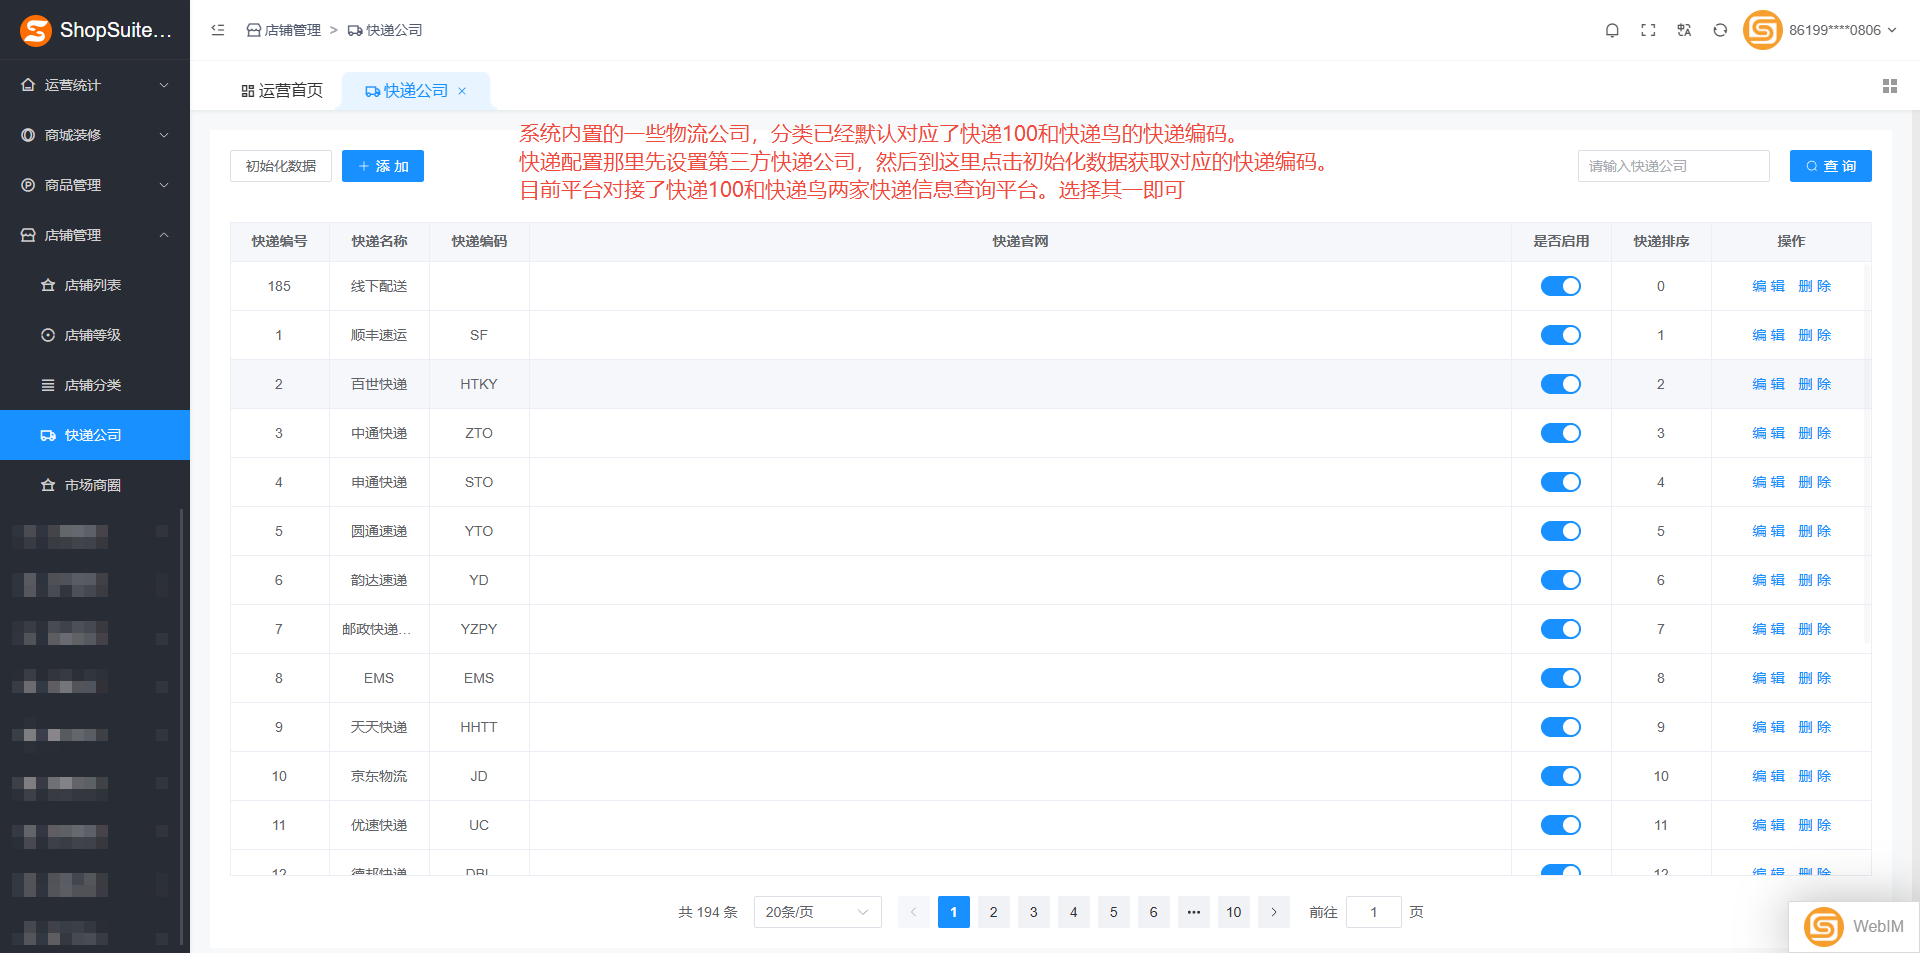The image size is (1920, 953).
Task: Click the 初始化数据 button
Action: pyautogui.click(x=281, y=166)
